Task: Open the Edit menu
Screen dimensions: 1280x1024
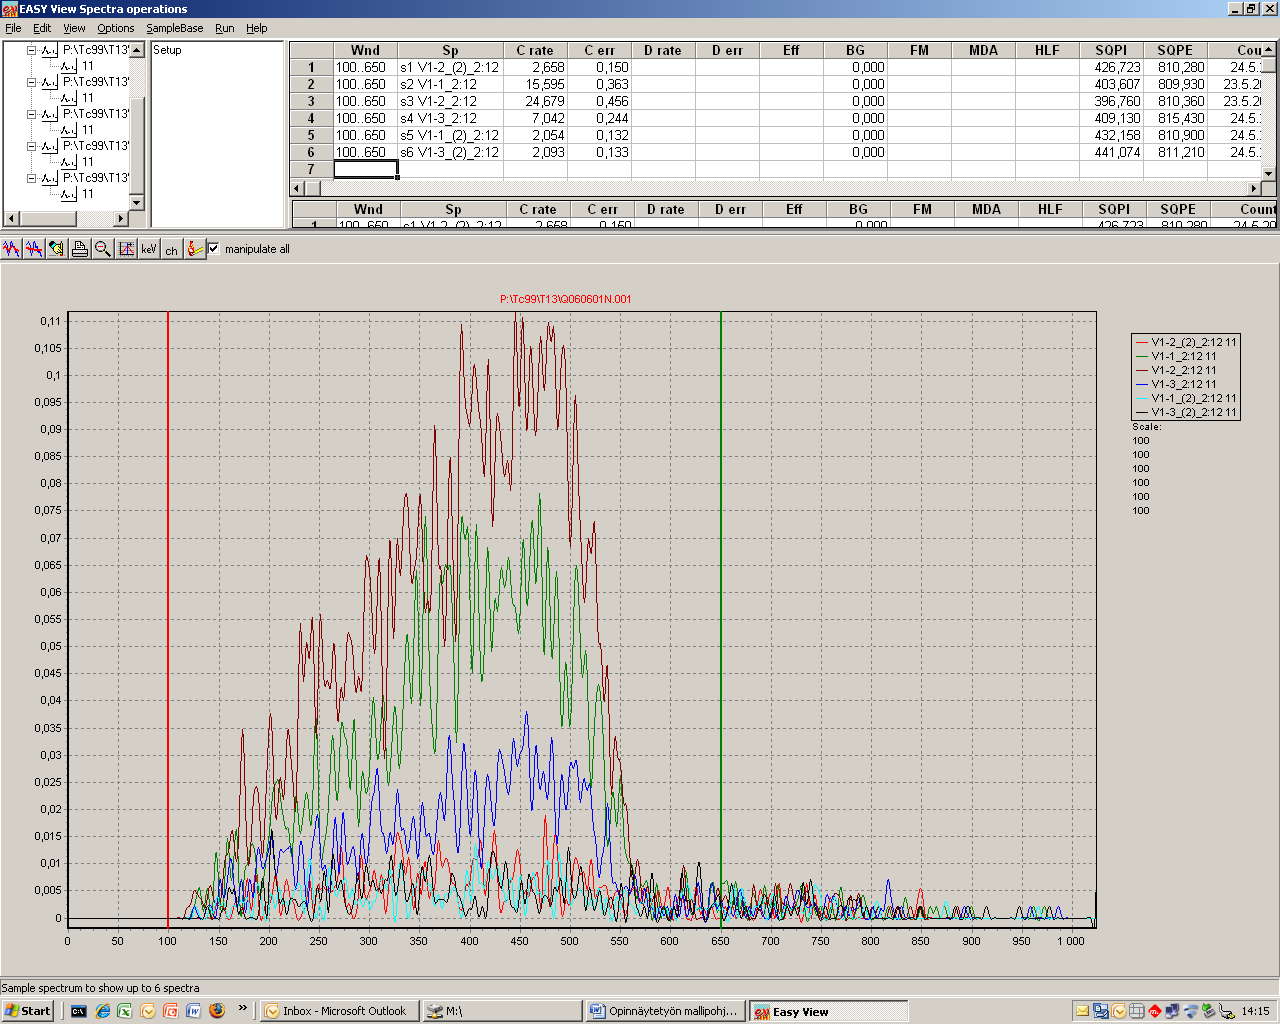Action: (42, 28)
